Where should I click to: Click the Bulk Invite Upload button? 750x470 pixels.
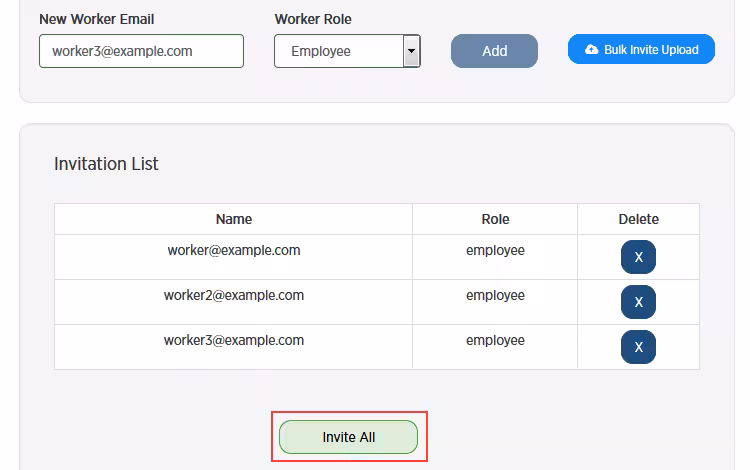(641, 49)
